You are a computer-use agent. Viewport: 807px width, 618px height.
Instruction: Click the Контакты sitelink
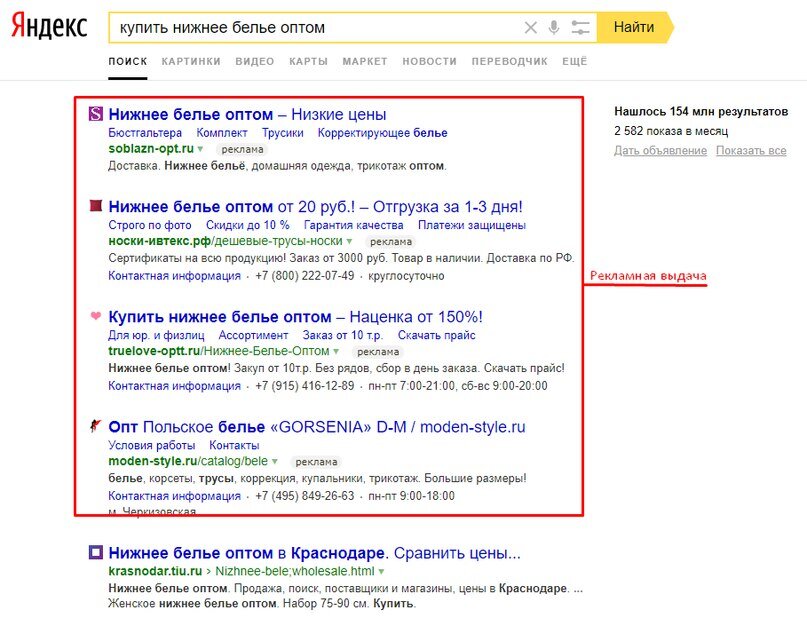[234, 445]
